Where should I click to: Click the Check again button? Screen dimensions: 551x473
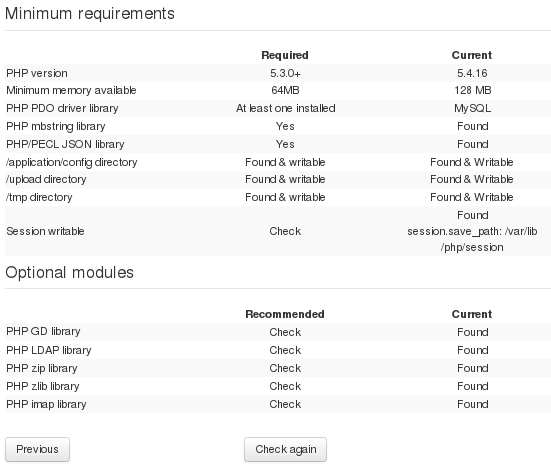click(285, 449)
